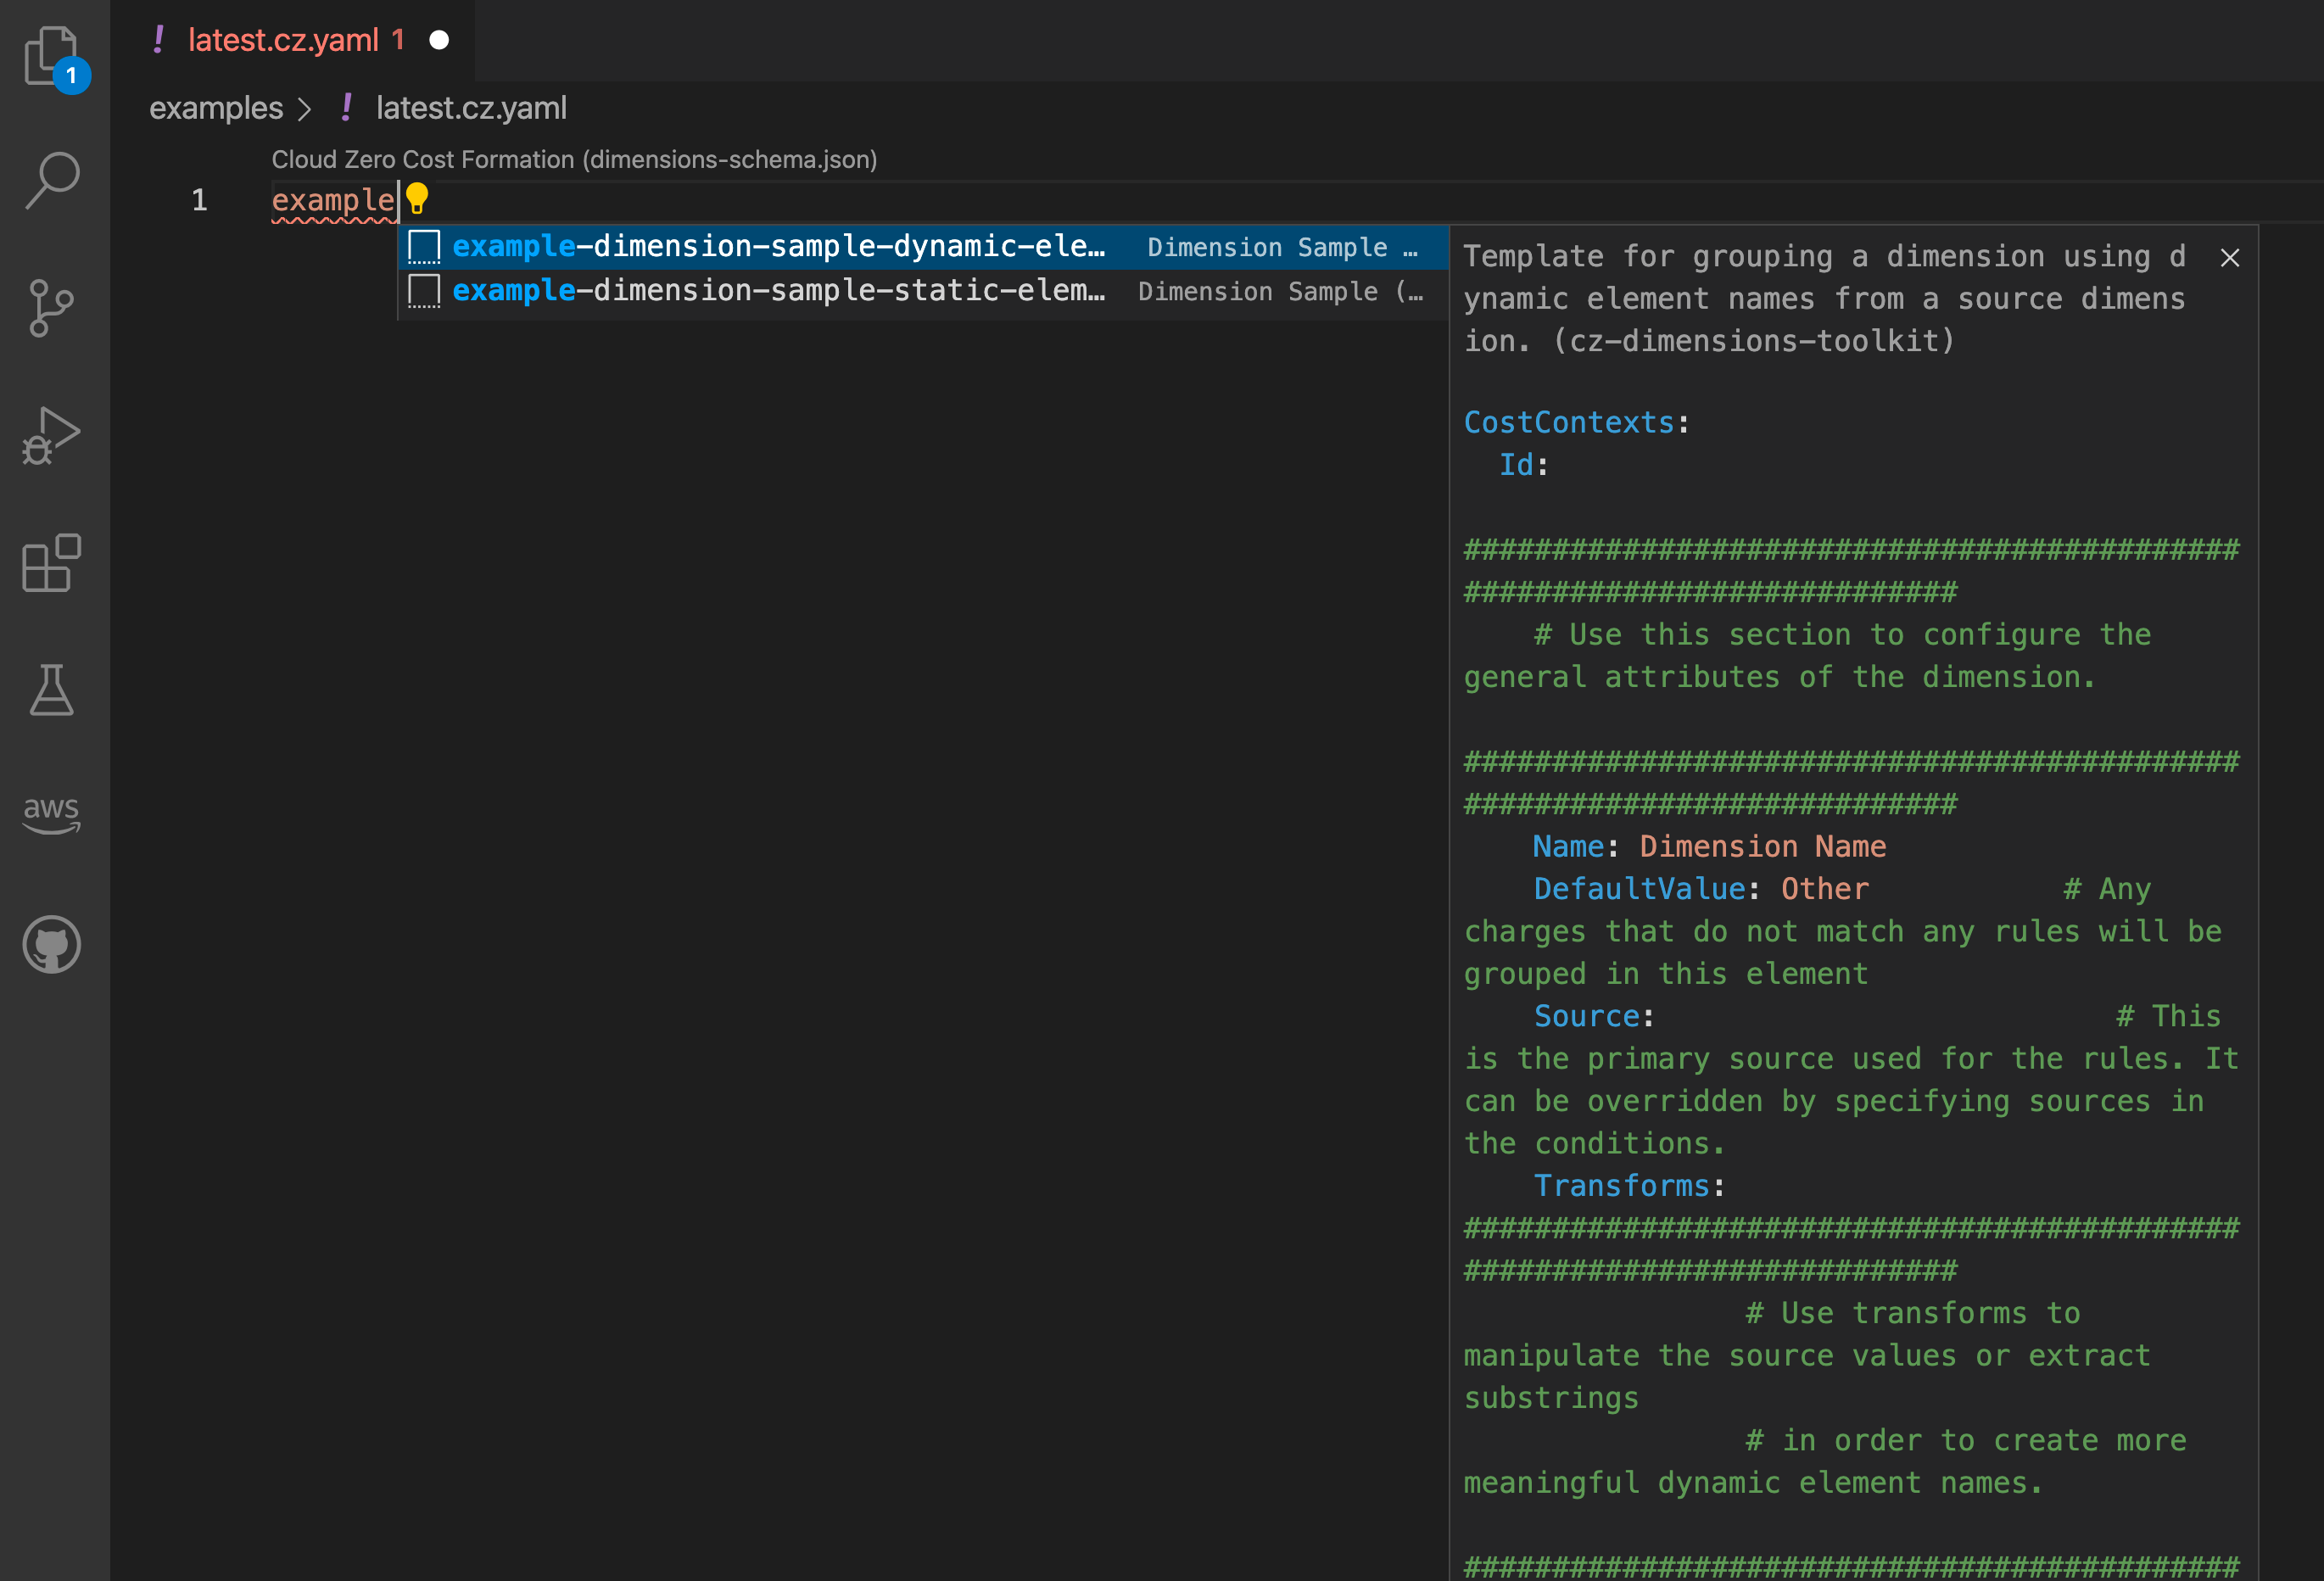The image size is (2324, 1581).
Task: Open the Explorer view icon
Action: click(x=51, y=55)
